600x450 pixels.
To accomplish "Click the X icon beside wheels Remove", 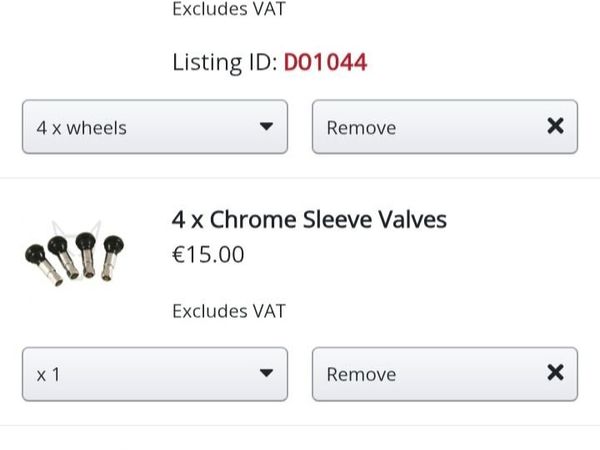I will click(x=555, y=126).
